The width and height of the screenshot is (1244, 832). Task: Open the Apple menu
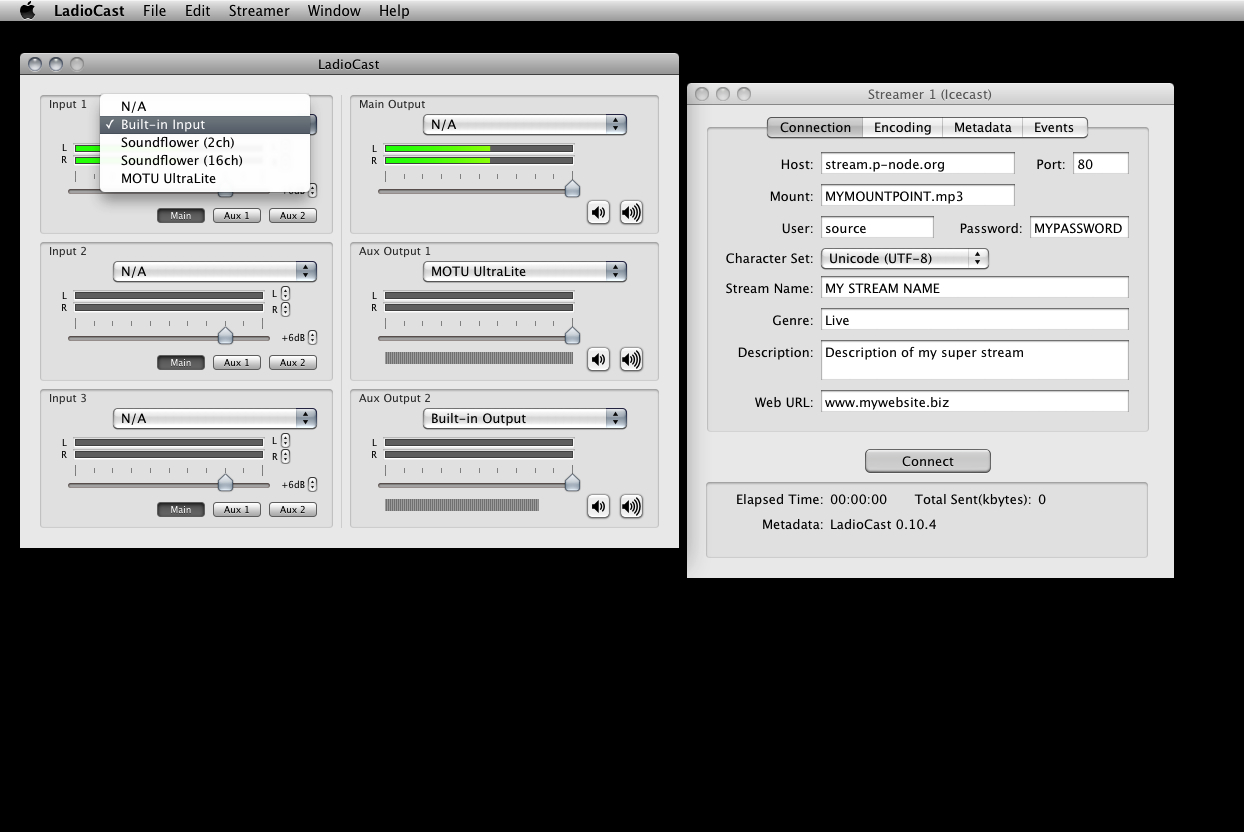27,11
